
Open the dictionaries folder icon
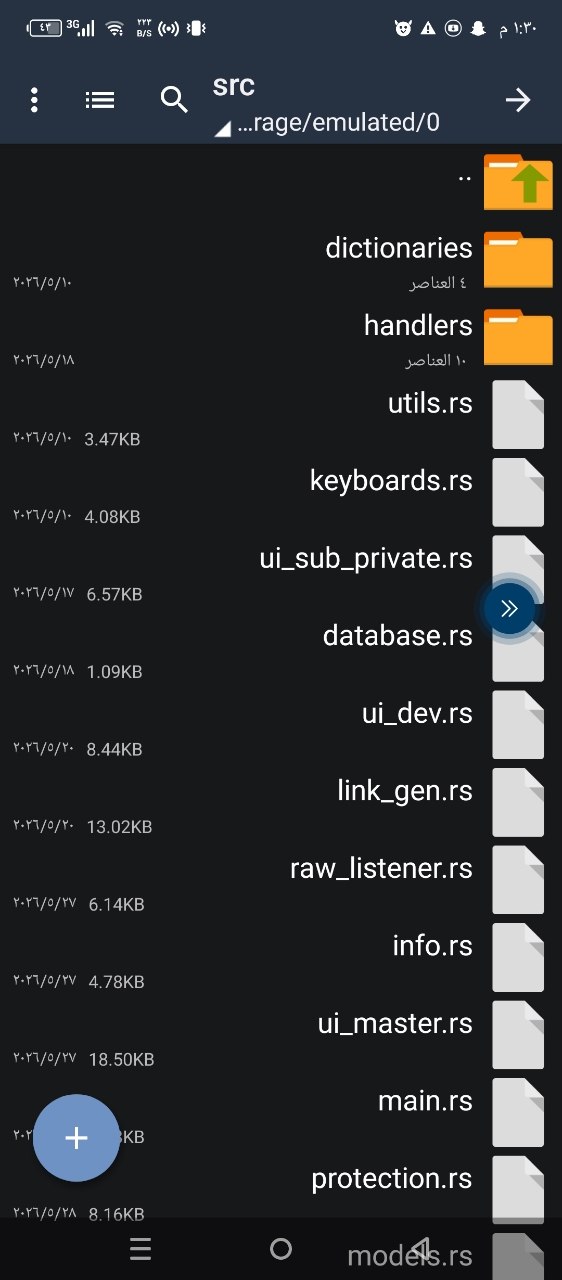pos(518,259)
